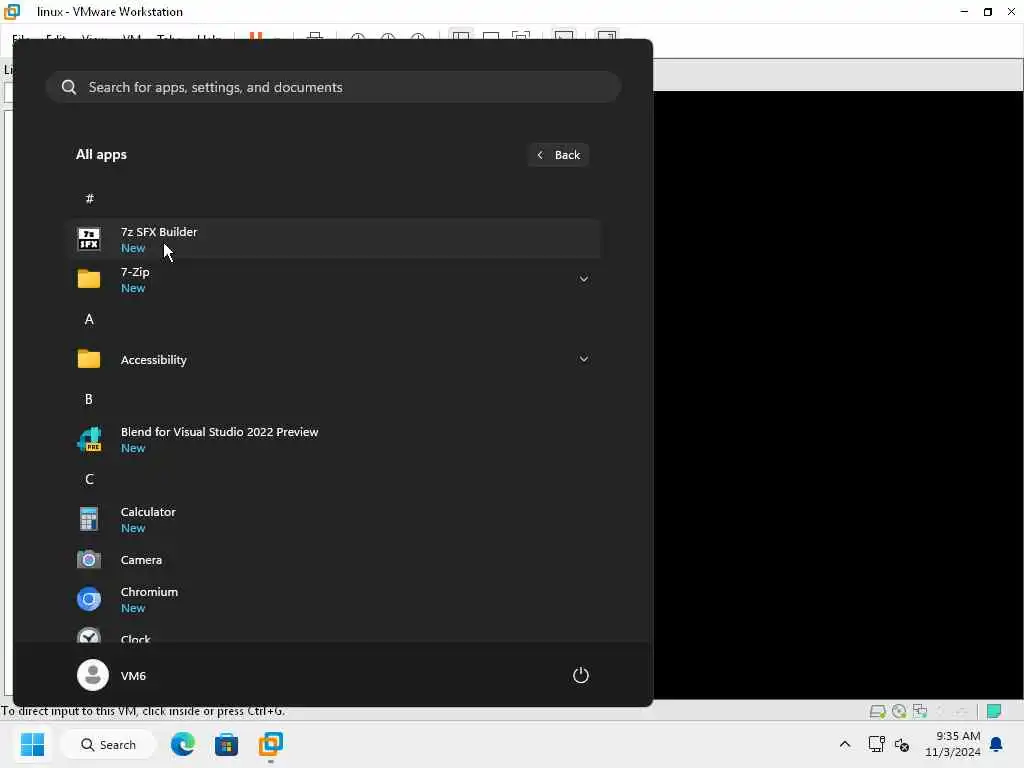Click VMware network adapter status icon
Image resolution: width=1024 pixels, height=768 pixels.
coord(920,711)
